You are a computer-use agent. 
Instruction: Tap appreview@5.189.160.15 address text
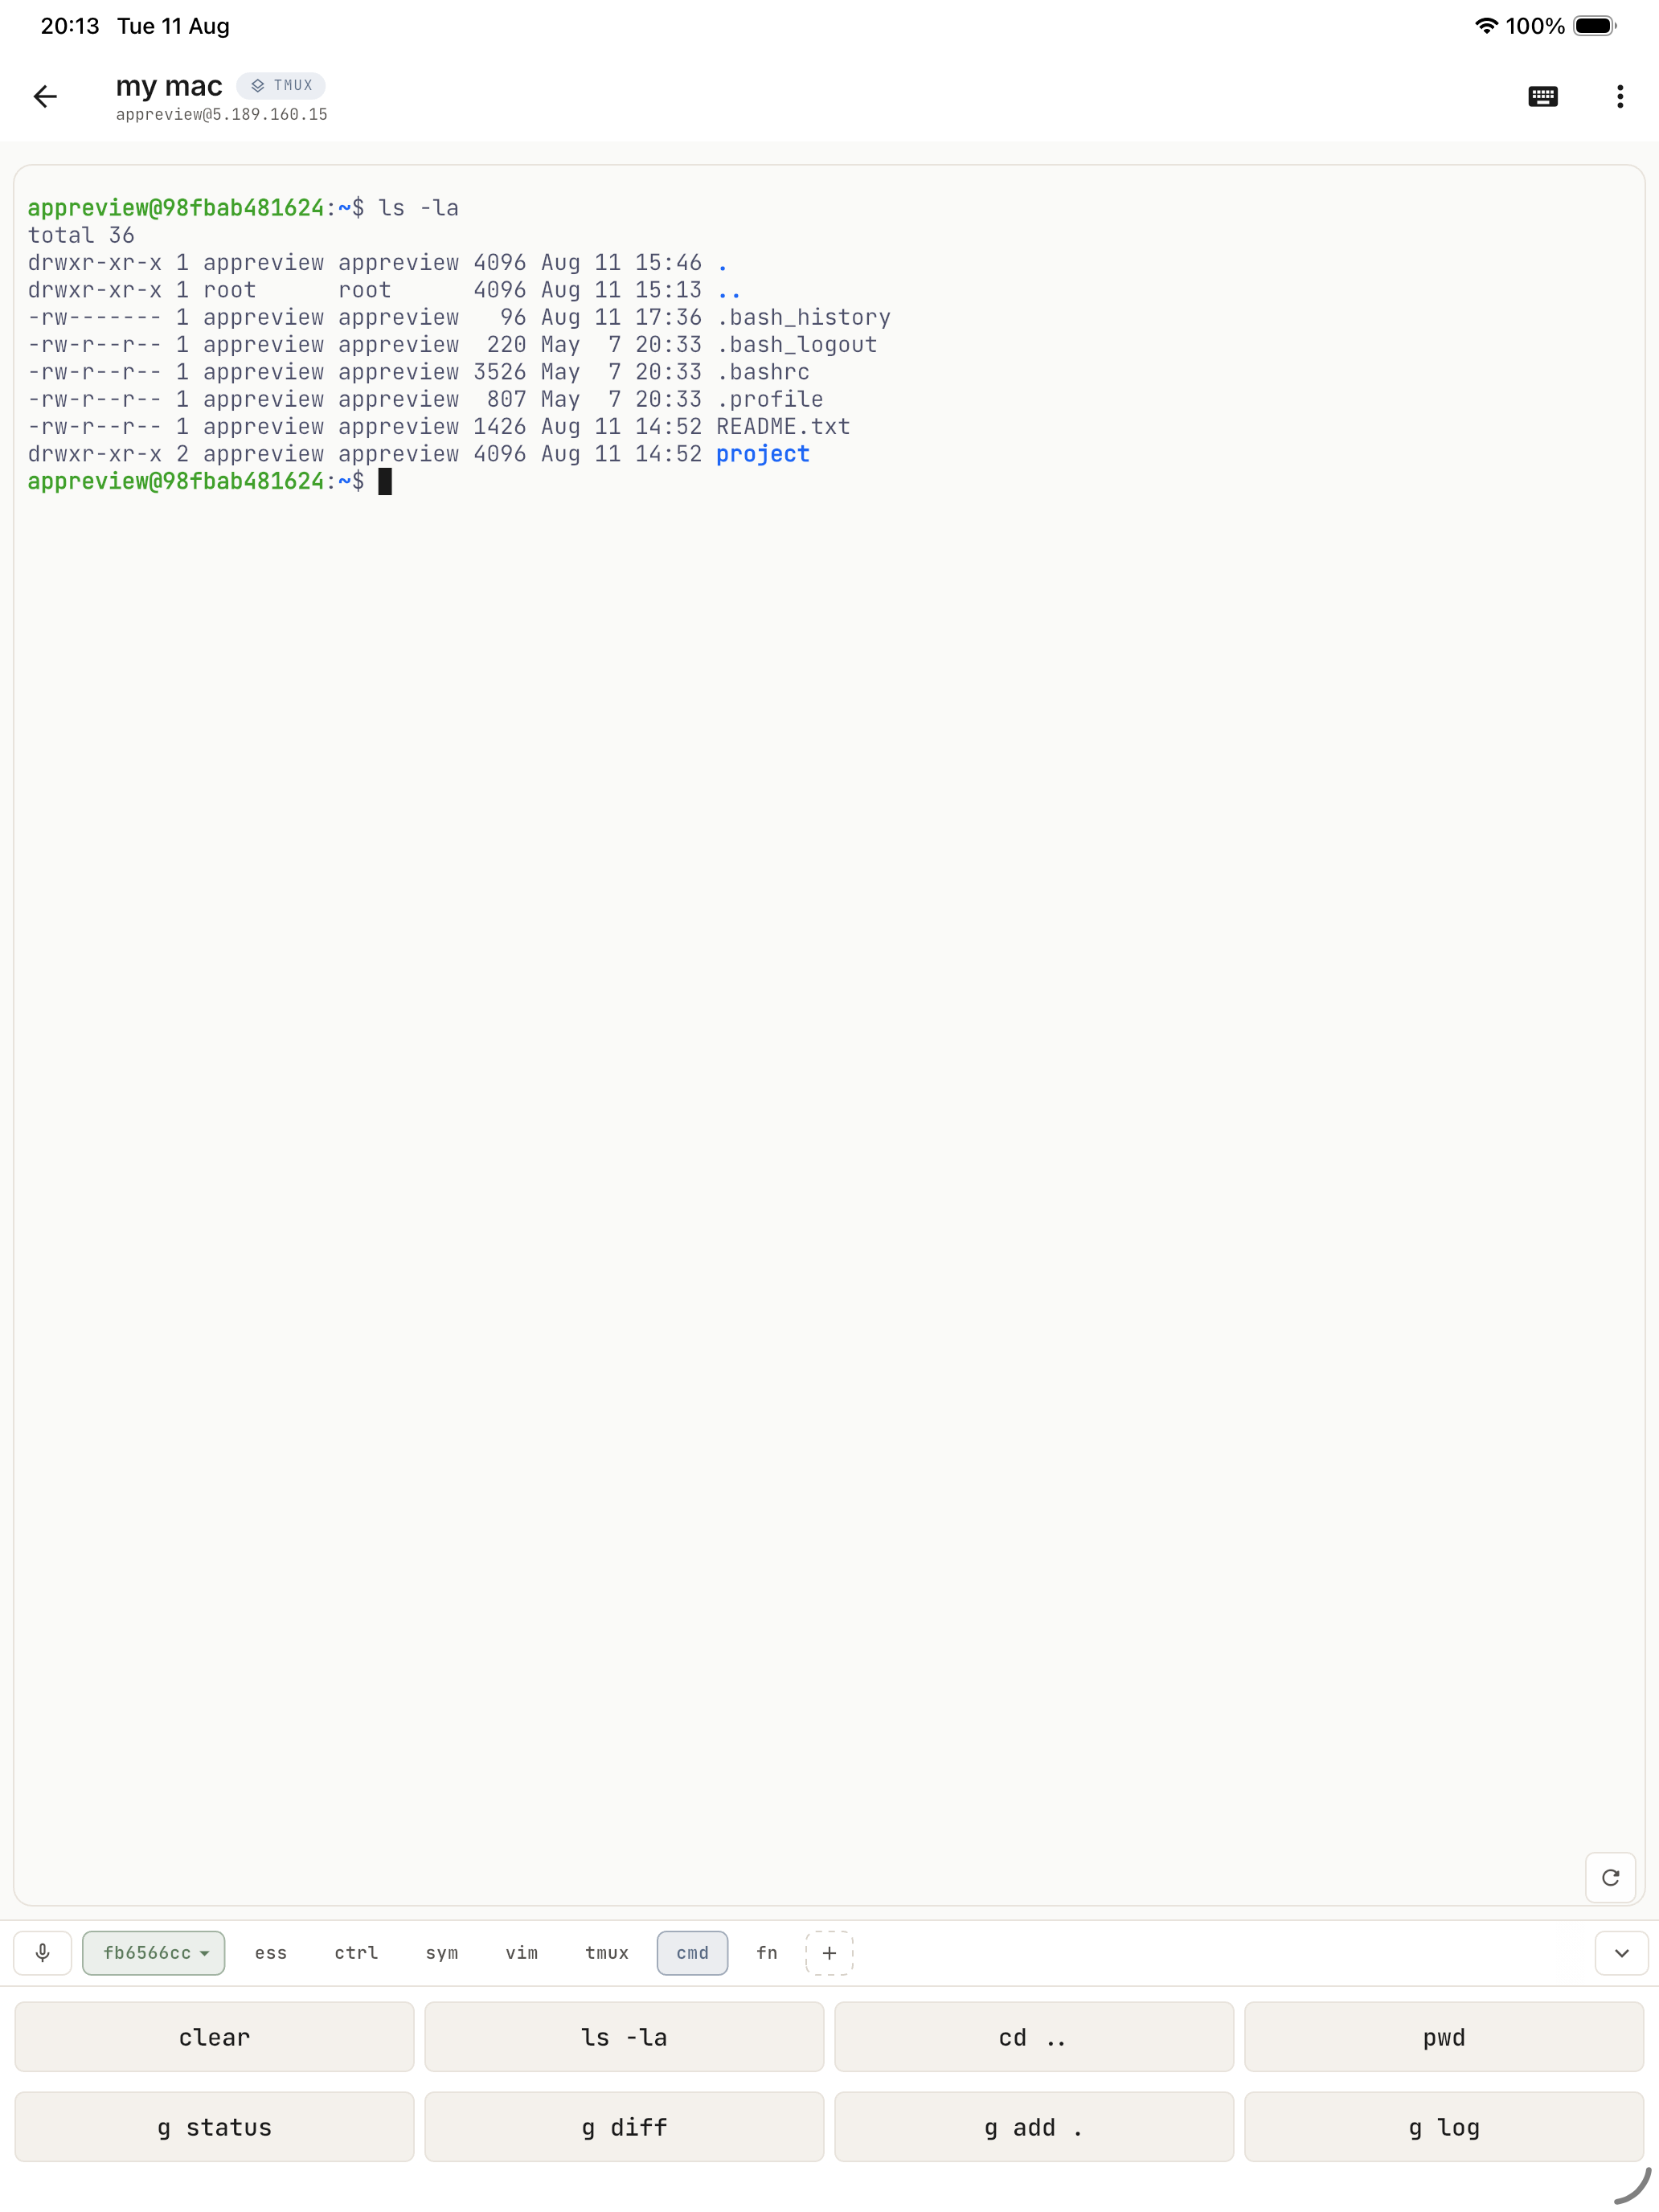coord(222,115)
